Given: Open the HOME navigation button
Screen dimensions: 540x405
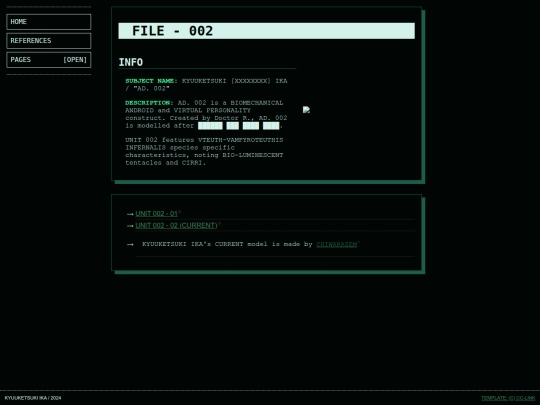Looking at the screenshot, I should click(x=49, y=22).
